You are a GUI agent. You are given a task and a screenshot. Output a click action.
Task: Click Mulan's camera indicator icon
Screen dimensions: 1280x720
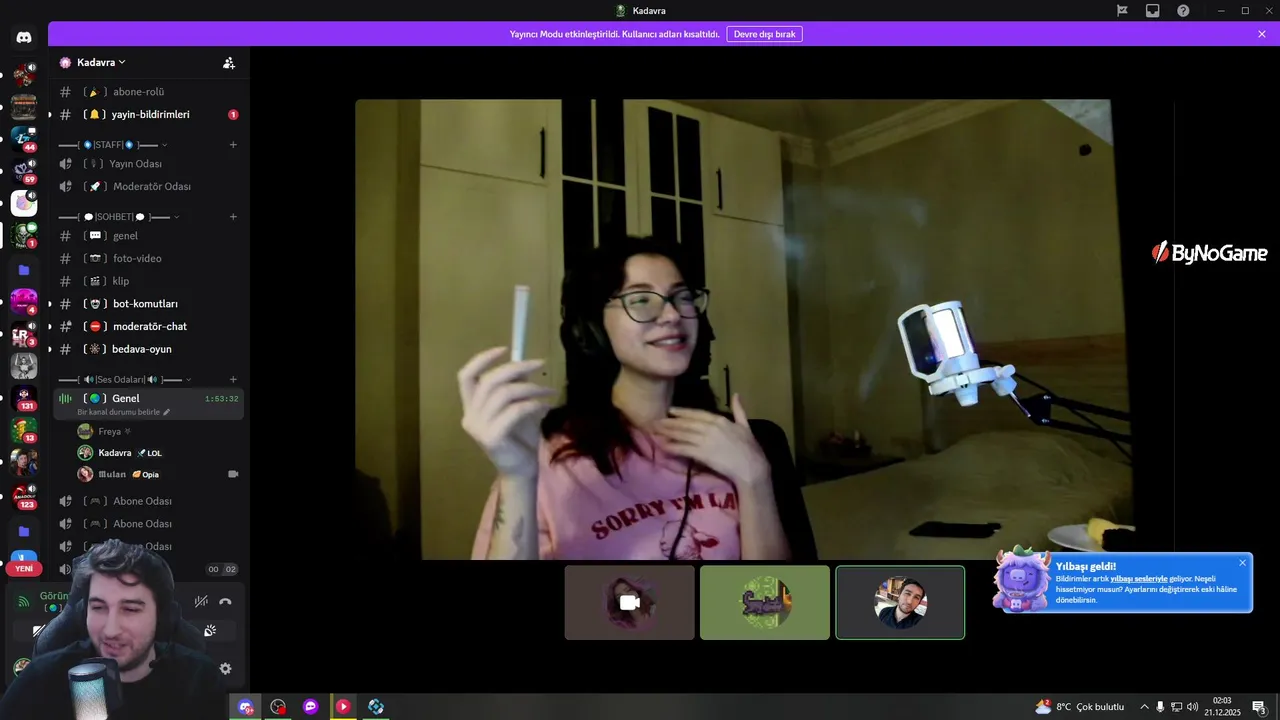[233, 474]
